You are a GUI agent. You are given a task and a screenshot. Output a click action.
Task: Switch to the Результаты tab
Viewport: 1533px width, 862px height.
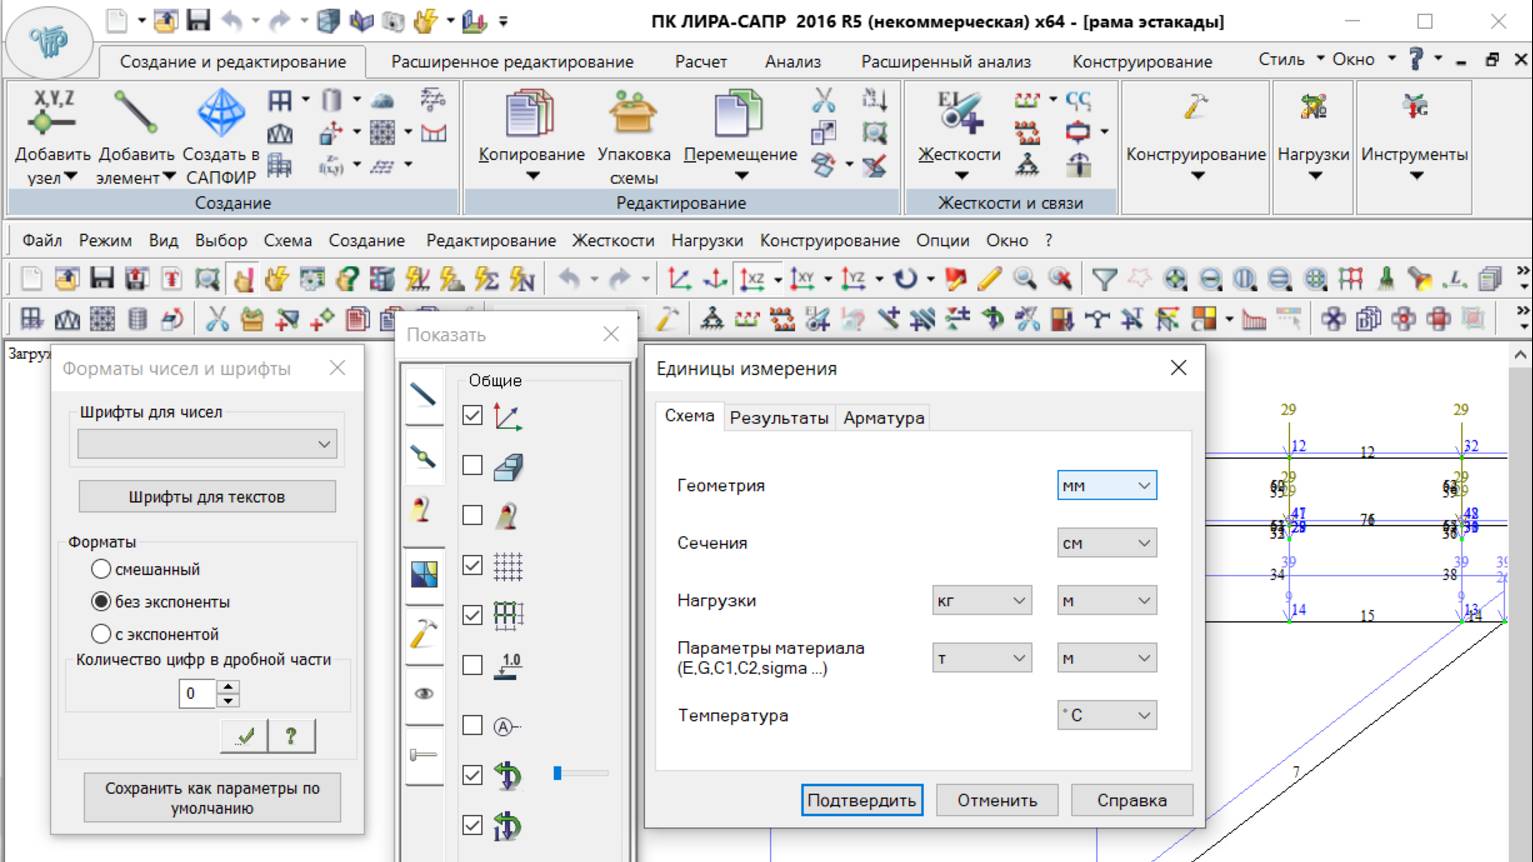point(779,418)
